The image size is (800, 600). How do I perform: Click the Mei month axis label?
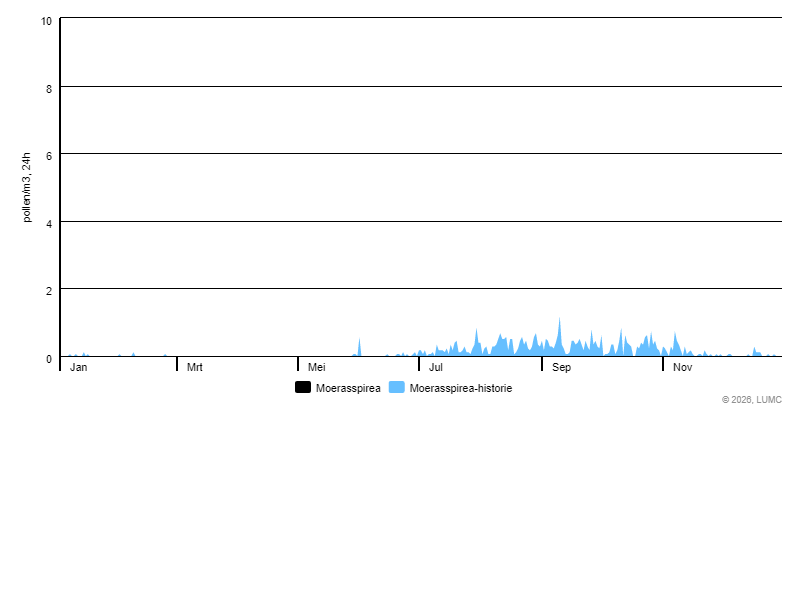tap(316, 367)
